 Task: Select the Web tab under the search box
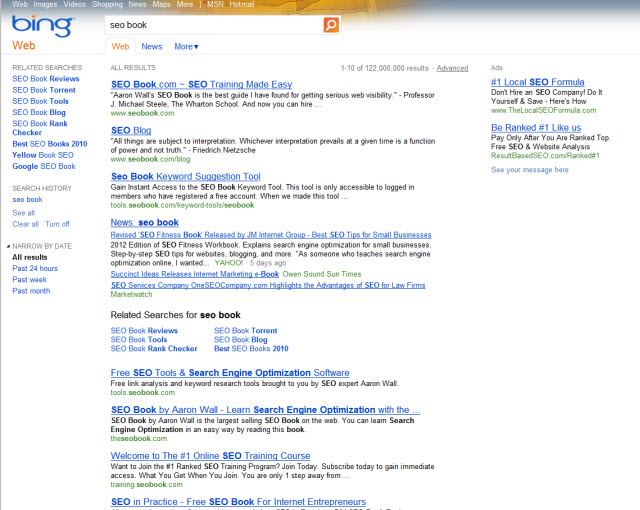(x=120, y=46)
